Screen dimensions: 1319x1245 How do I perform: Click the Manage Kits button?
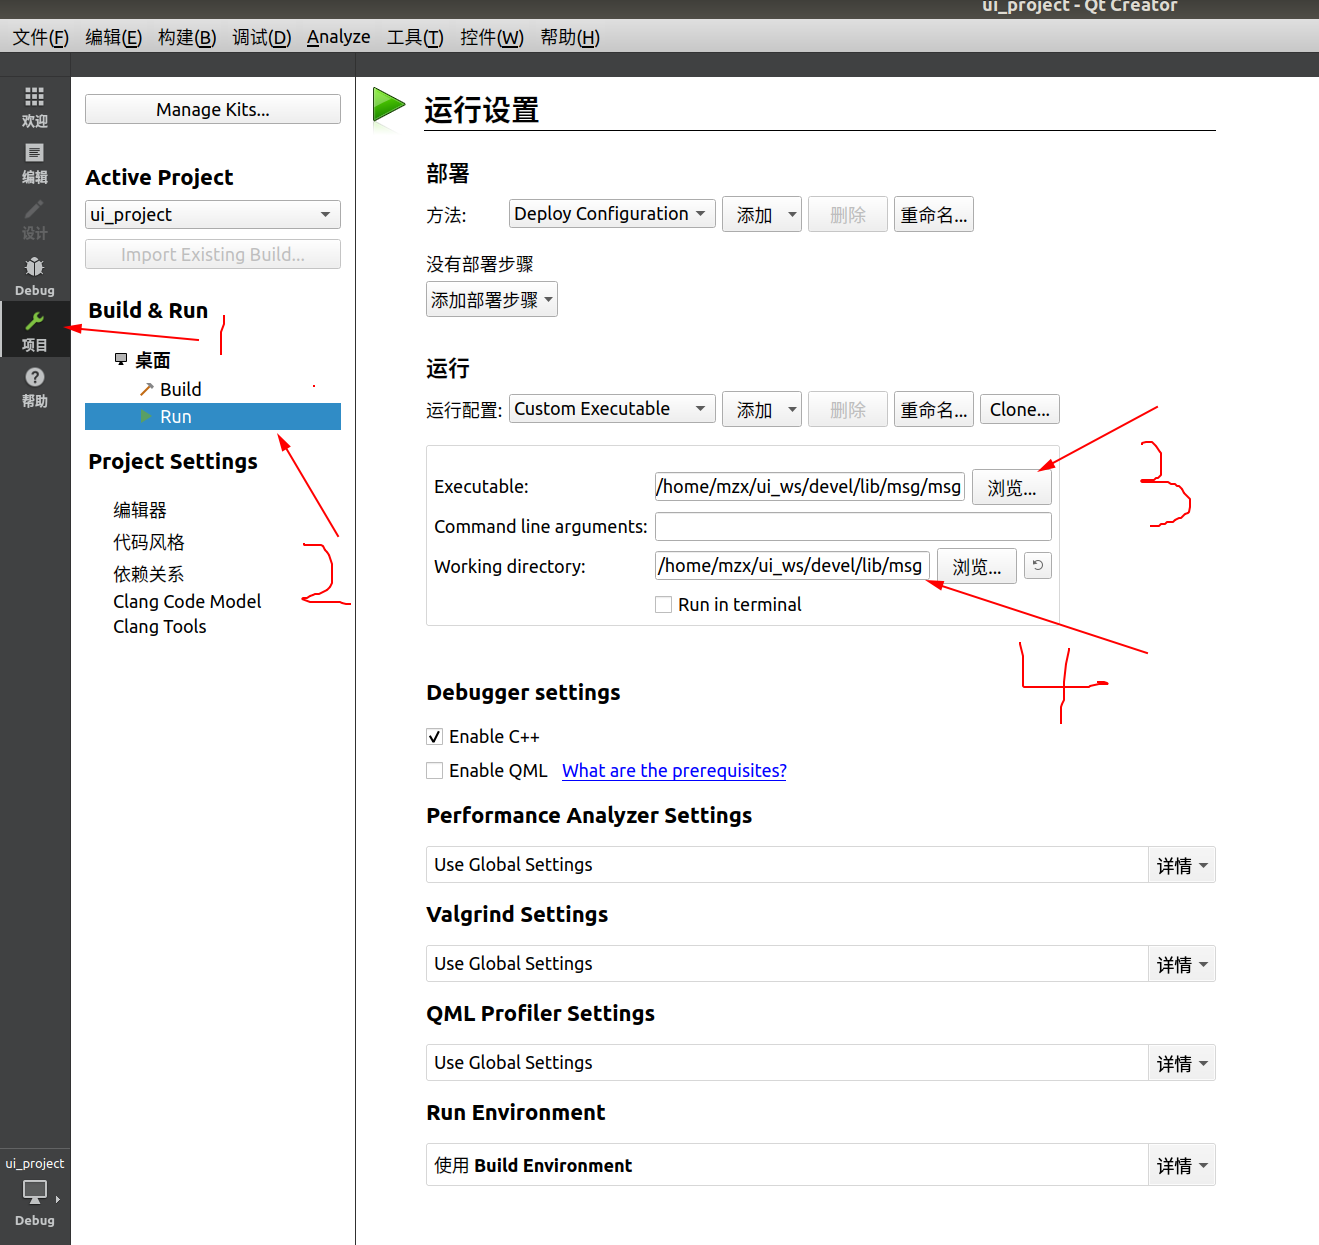point(212,109)
